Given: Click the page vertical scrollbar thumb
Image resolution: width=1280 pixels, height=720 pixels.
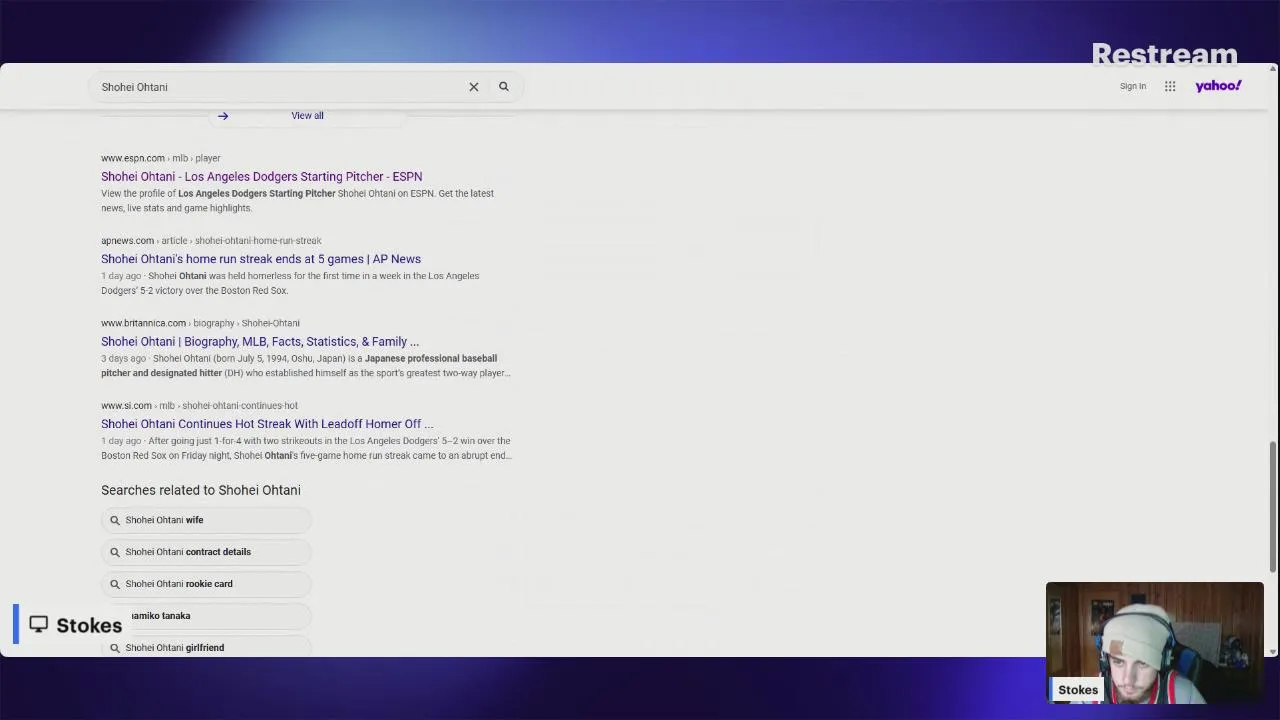Looking at the screenshot, I should coord(1273,505).
